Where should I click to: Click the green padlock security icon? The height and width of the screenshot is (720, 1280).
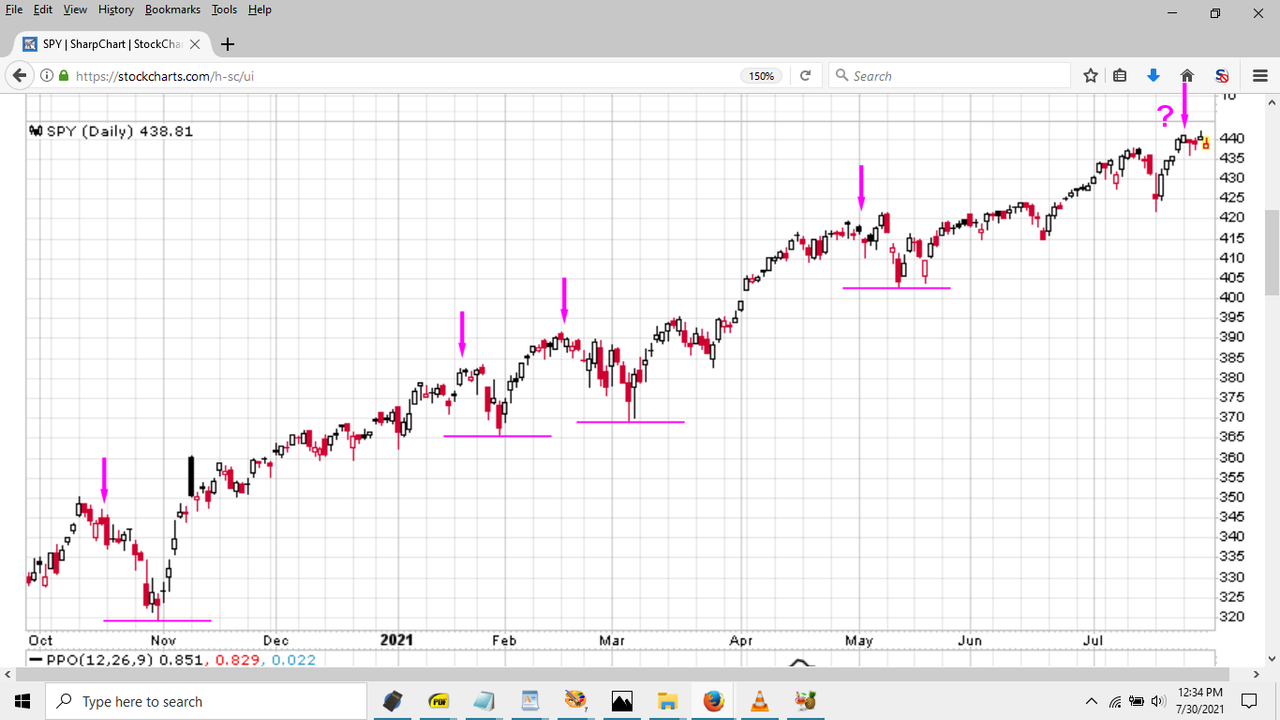pyautogui.click(x=64, y=76)
